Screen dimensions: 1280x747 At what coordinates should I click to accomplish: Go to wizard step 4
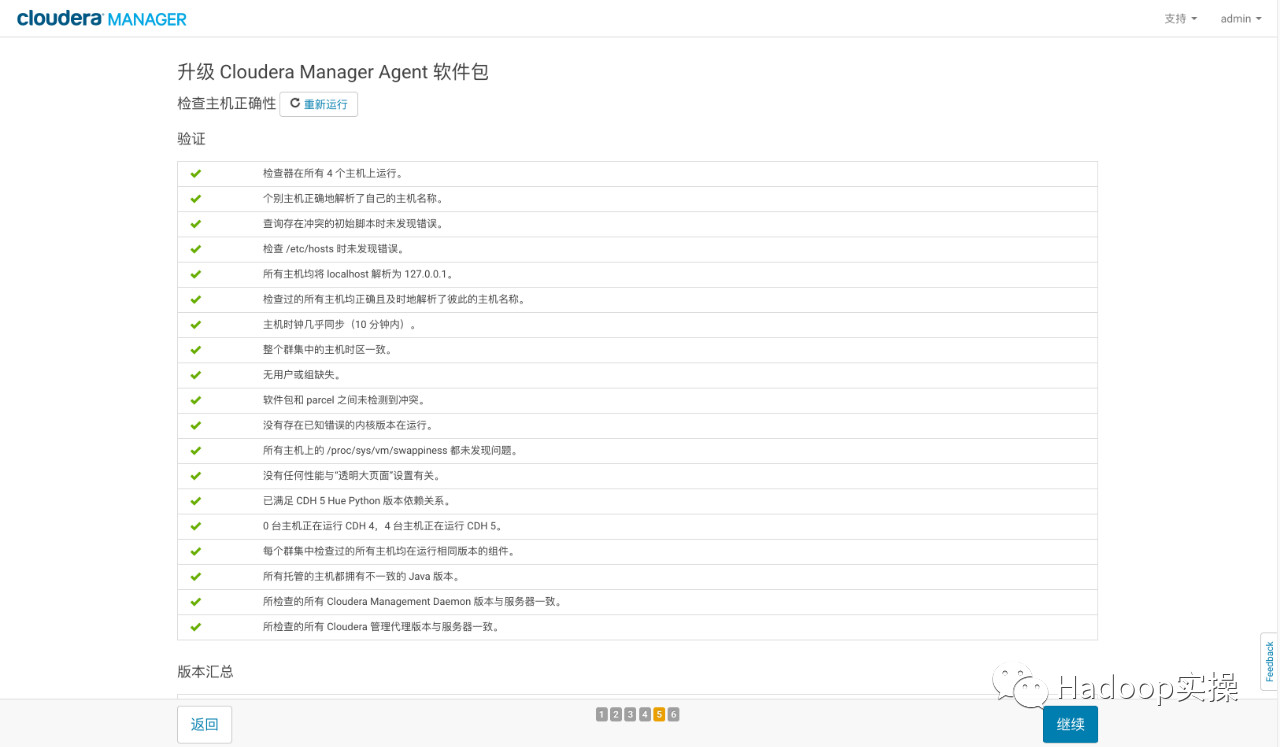645,714
